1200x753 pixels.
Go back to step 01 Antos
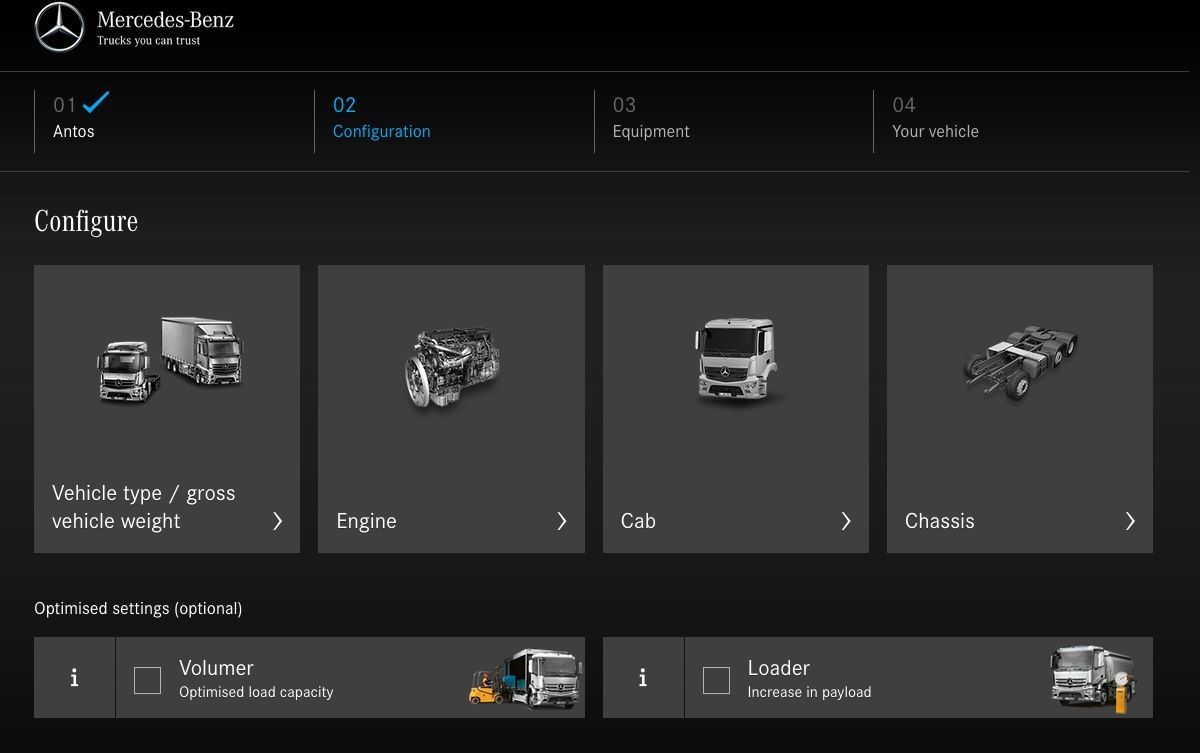click(x=74, y=119)
